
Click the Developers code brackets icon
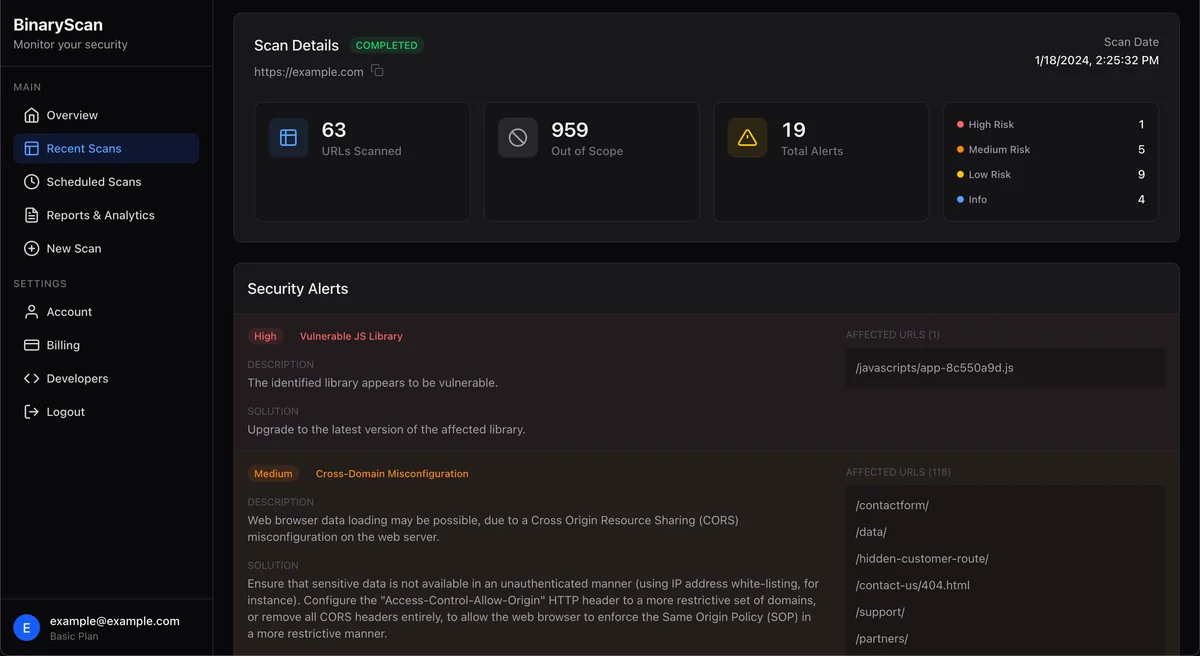tap(32, 379)
